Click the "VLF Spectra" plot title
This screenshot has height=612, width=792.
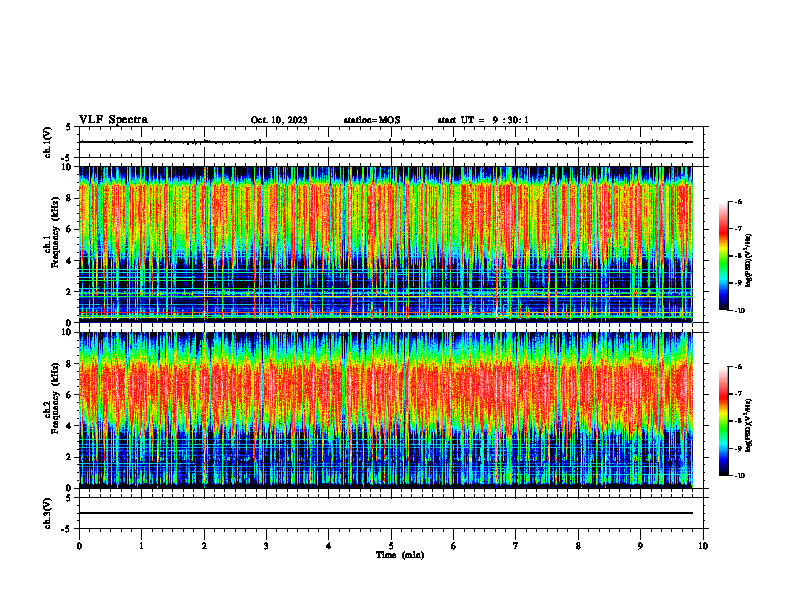coord(113,120)
